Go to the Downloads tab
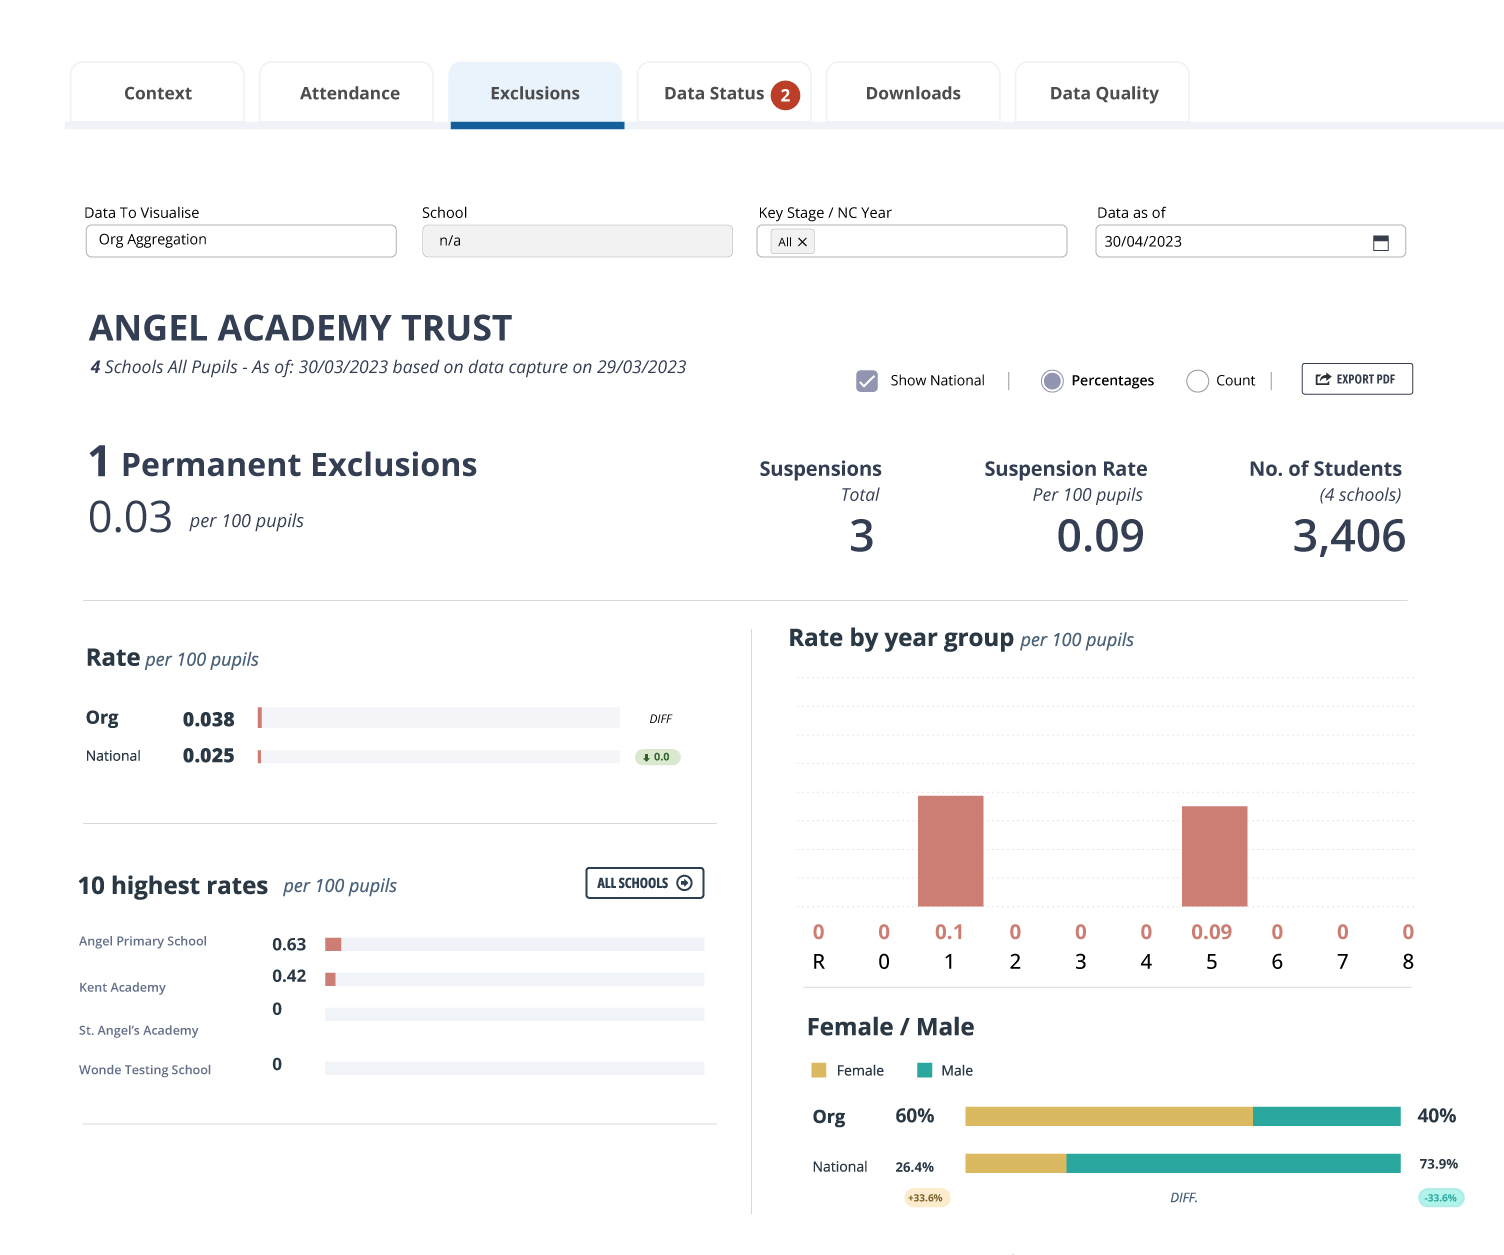This screenshot has height=1255, width=1504. tap(913, 93)
